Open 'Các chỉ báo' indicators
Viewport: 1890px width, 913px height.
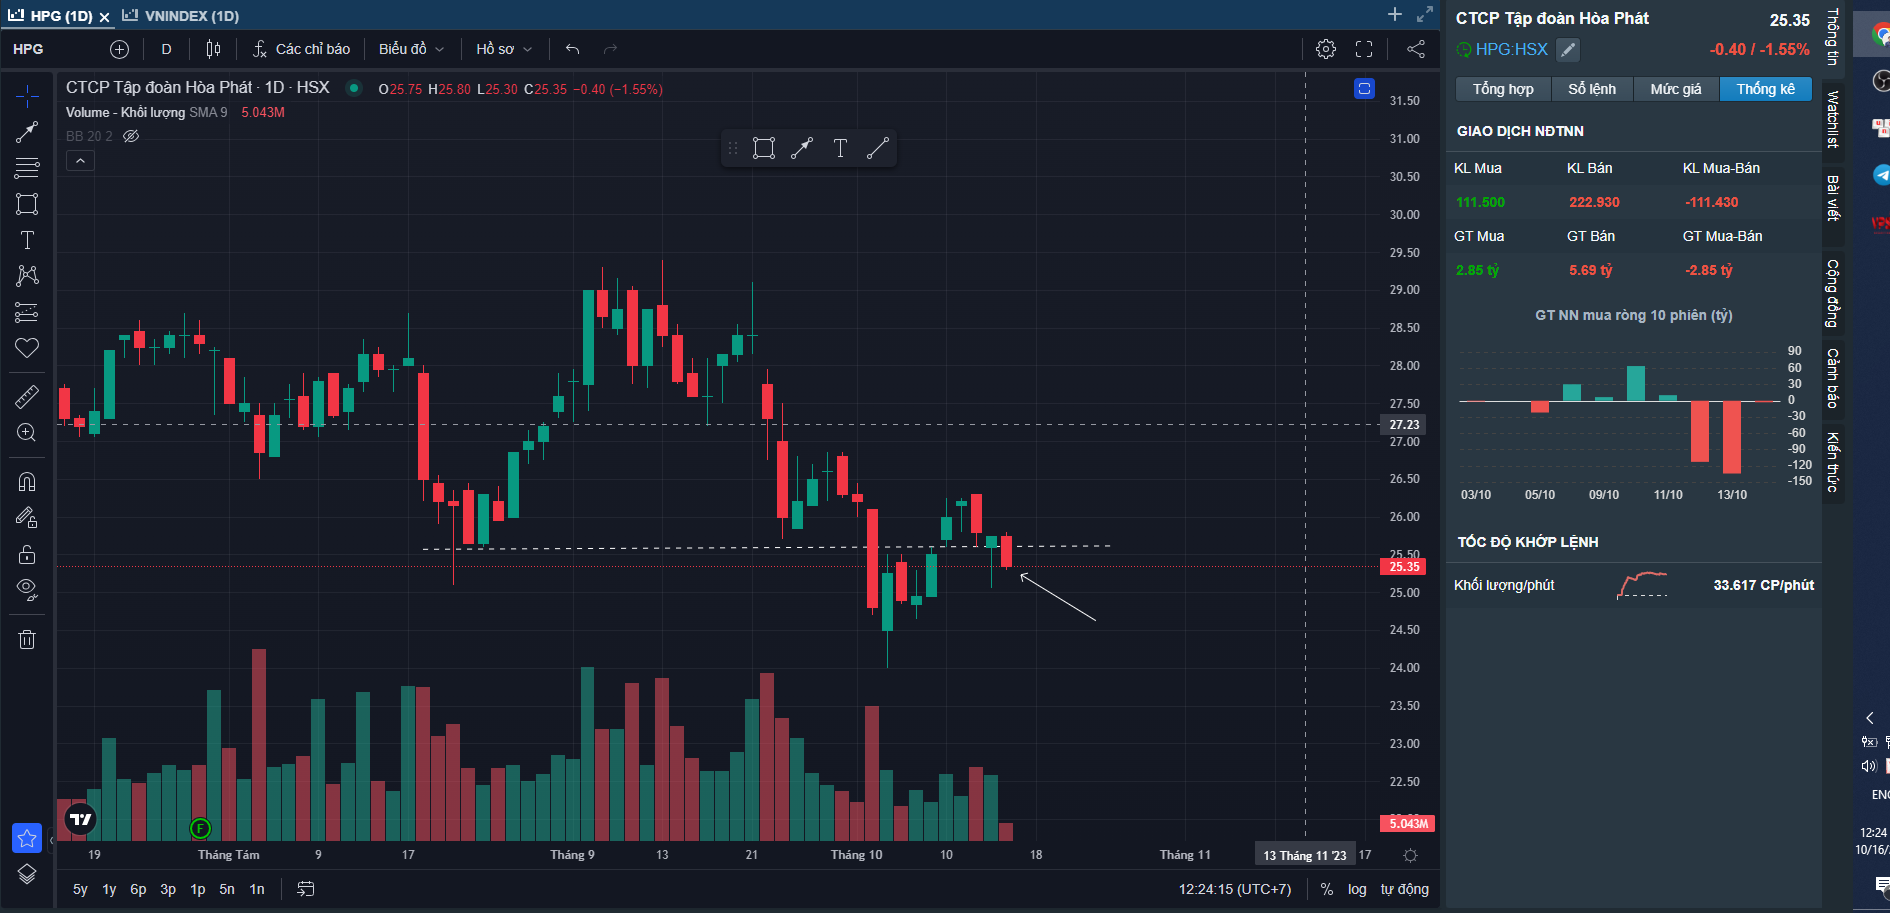(x=301, y=49)
